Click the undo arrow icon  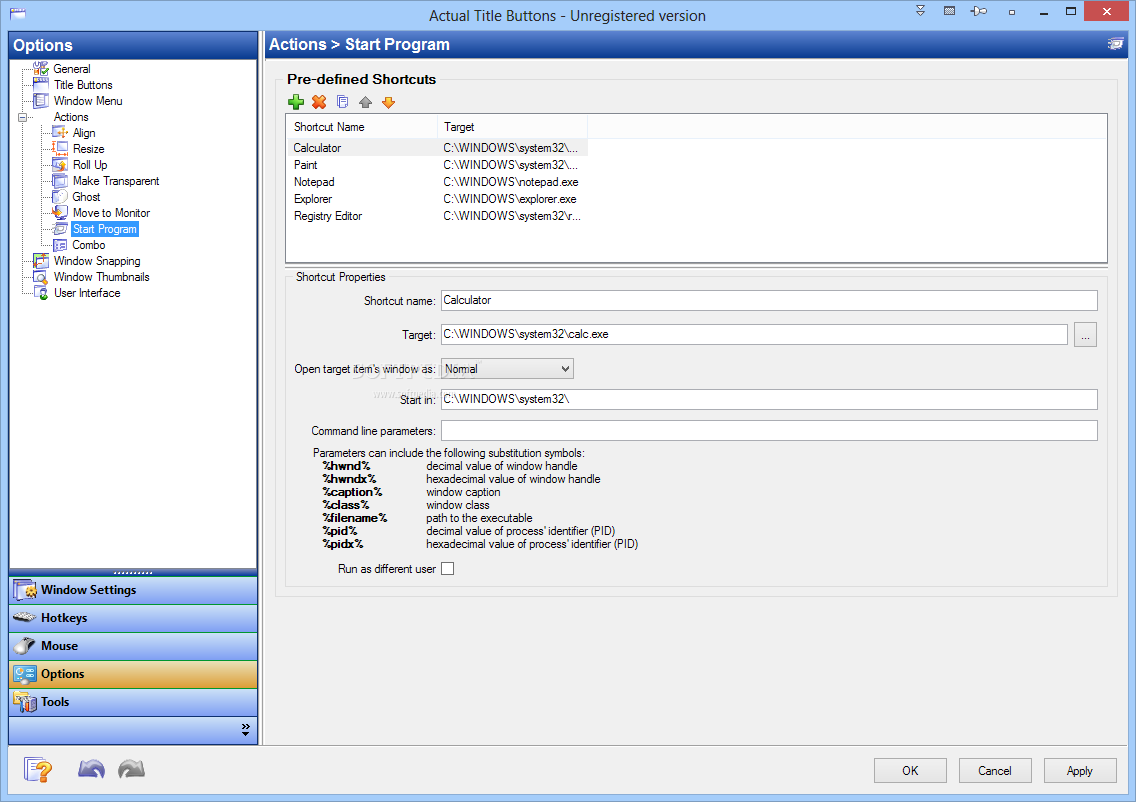(x=91, y=769)
